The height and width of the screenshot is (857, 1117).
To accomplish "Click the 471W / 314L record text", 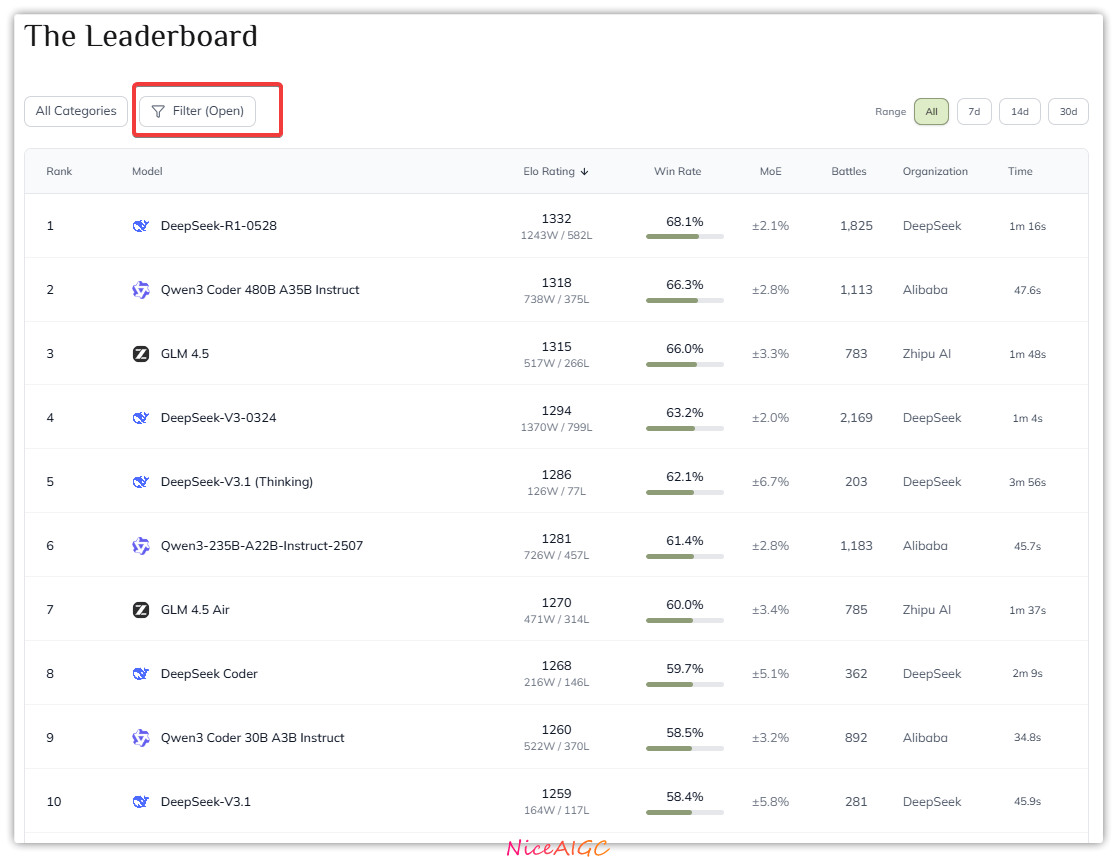I will 556,620.
